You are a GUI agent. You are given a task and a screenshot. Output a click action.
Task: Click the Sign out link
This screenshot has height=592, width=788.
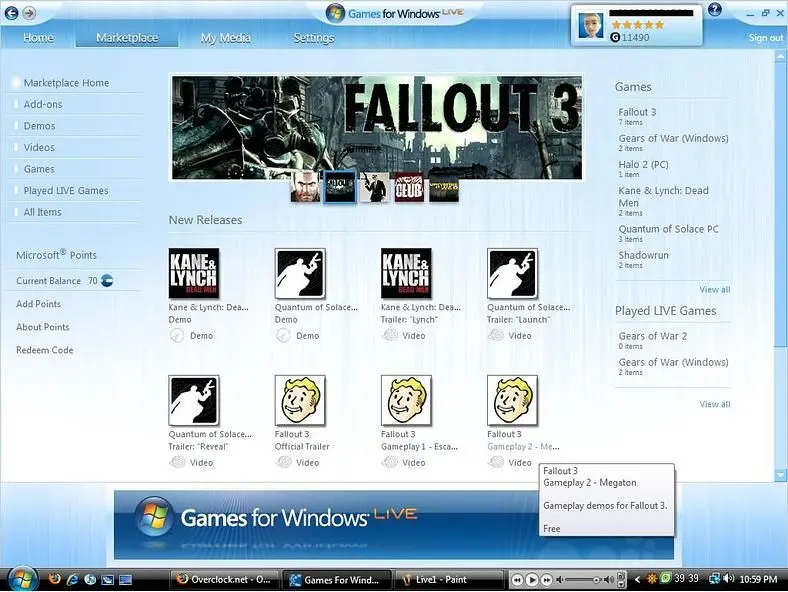click(x=766, y=38)
